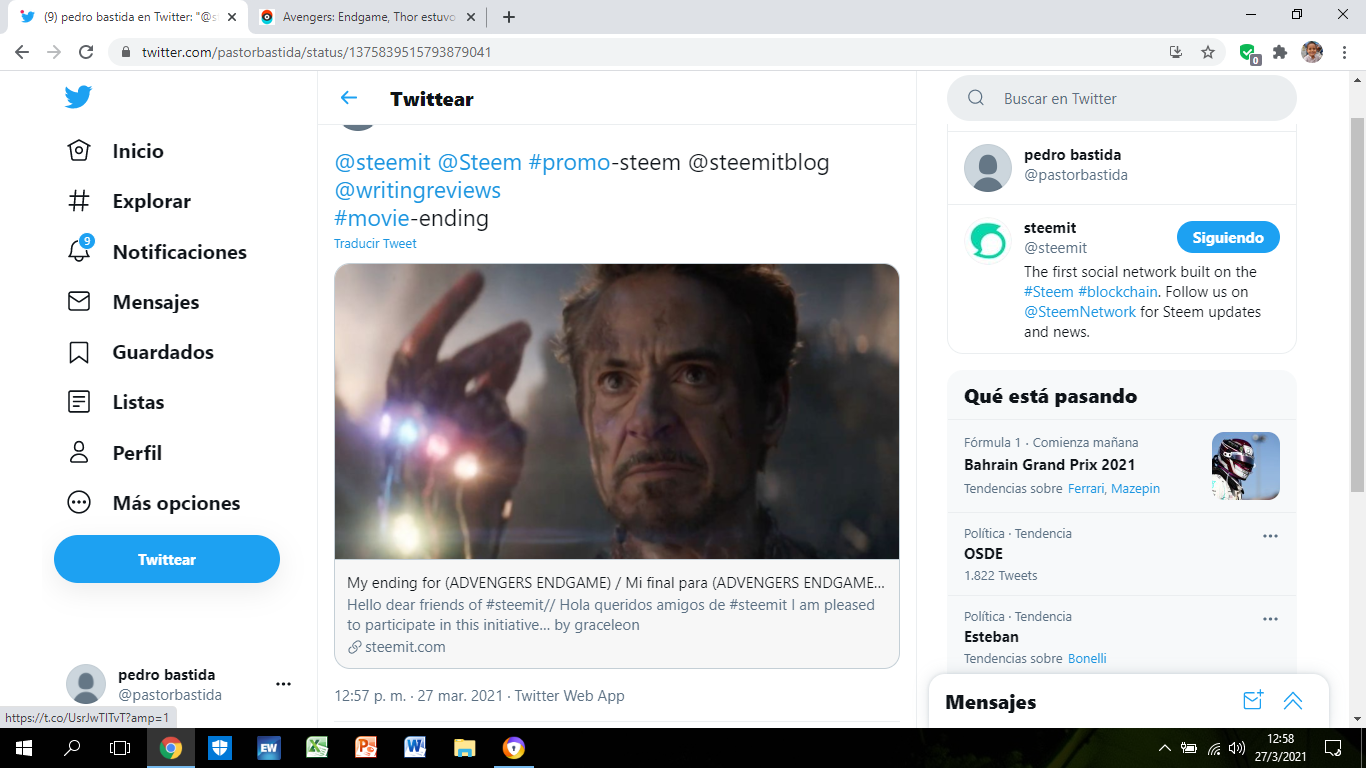Screen dimensions: 1366x768
Task: Open @writingreviews mention link
Action: click(417, 190)
